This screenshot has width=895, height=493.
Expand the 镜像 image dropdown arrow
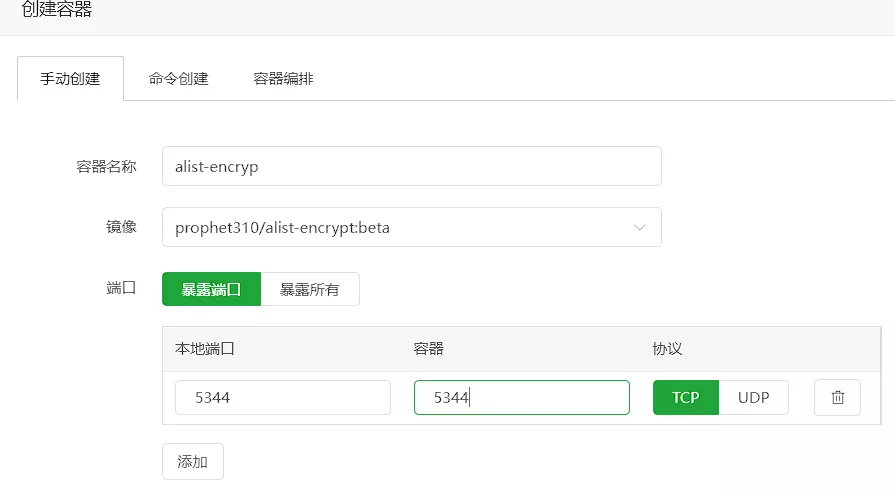639,228
